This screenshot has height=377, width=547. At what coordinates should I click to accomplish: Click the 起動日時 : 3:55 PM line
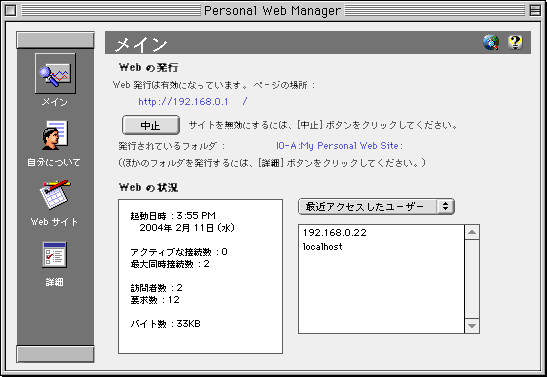pyautogui.click(x=173, y=216)
